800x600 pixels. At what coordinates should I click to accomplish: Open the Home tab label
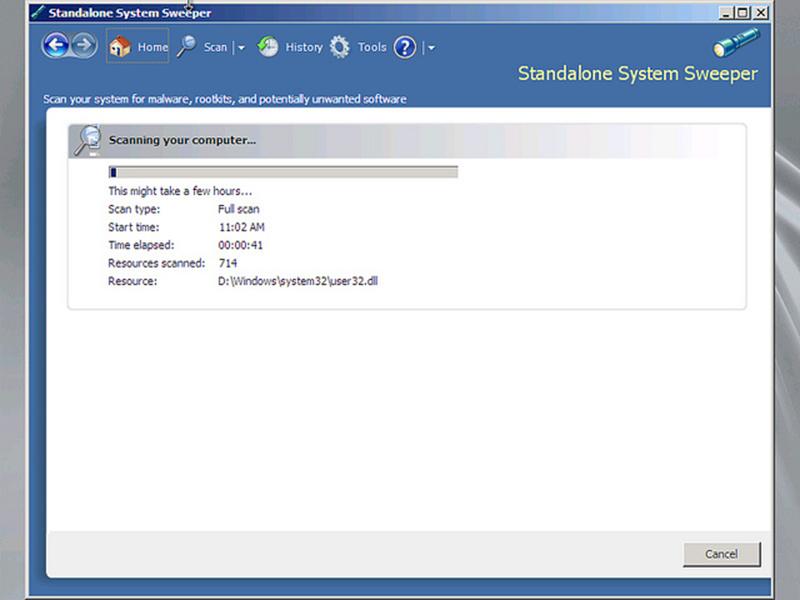pos(153,47)
